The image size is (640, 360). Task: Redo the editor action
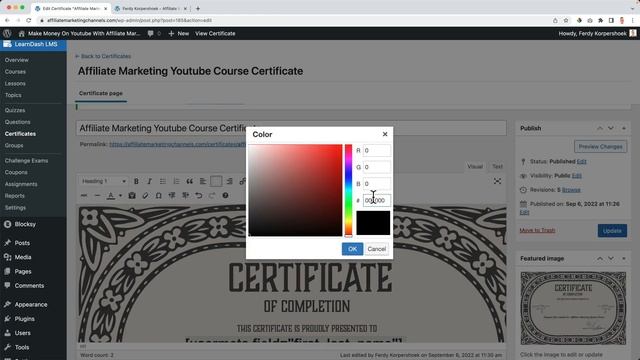tap(212, 196)
